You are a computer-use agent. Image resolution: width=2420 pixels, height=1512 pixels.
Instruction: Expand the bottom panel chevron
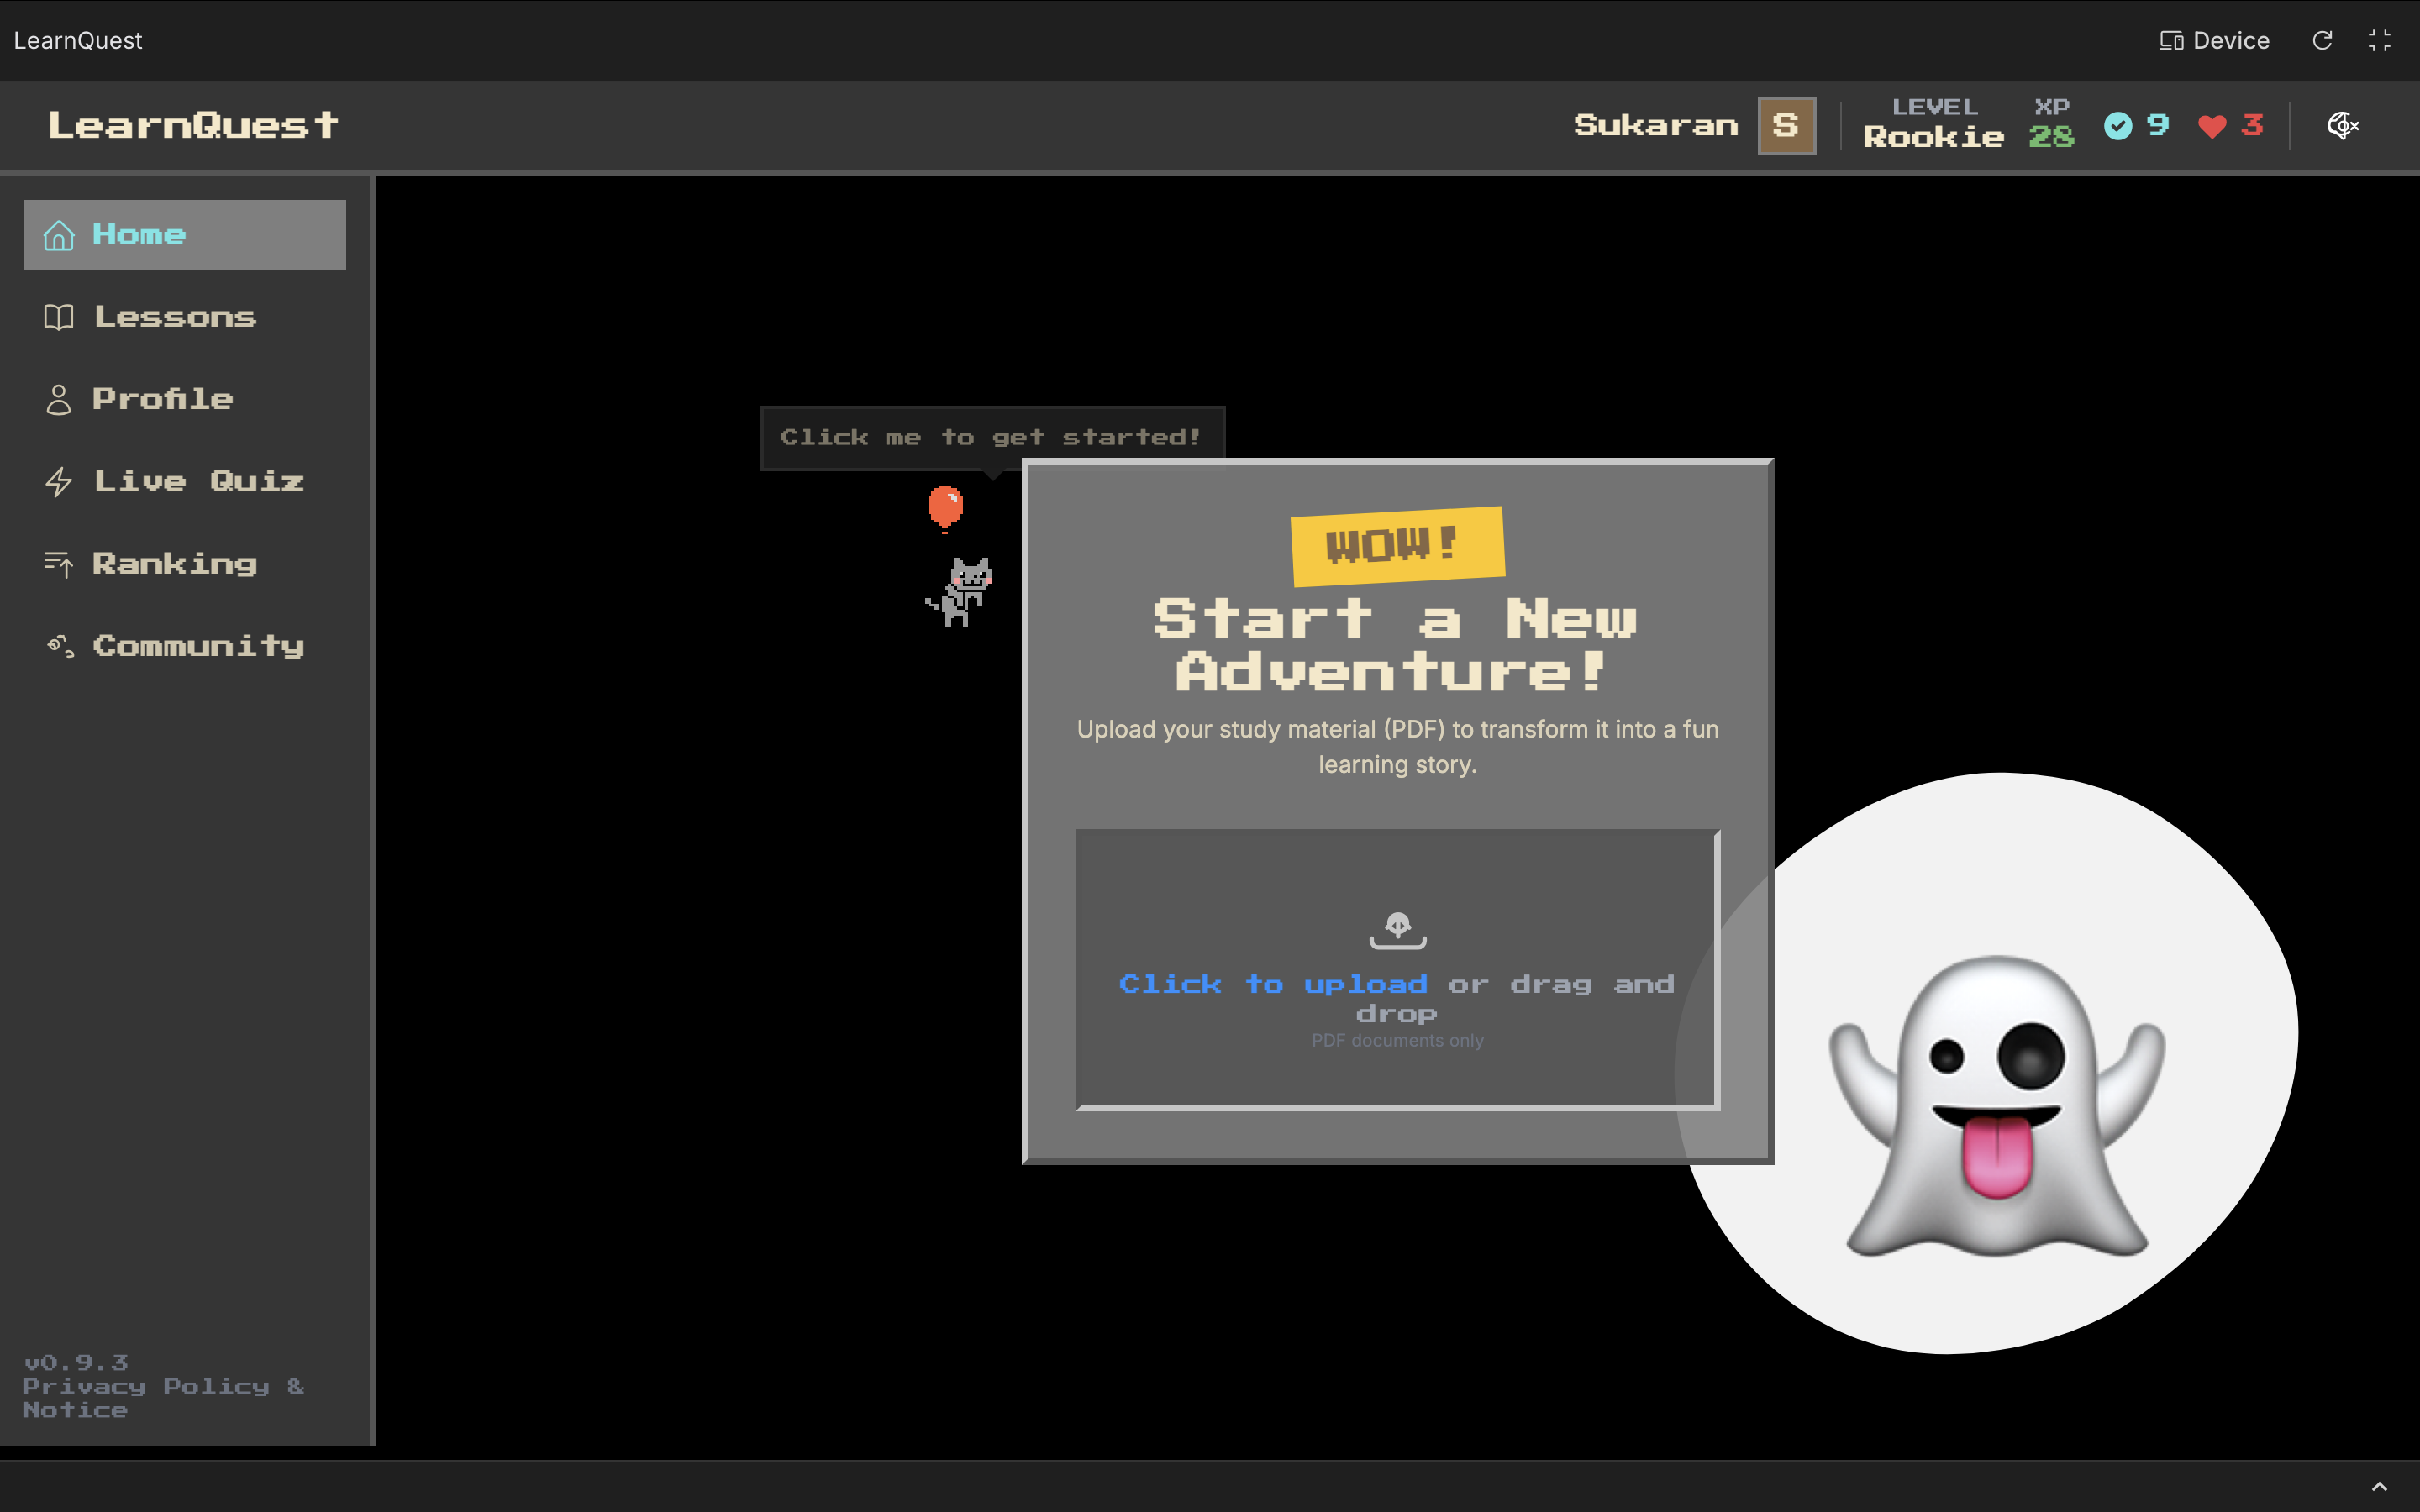point(2379,1487)
